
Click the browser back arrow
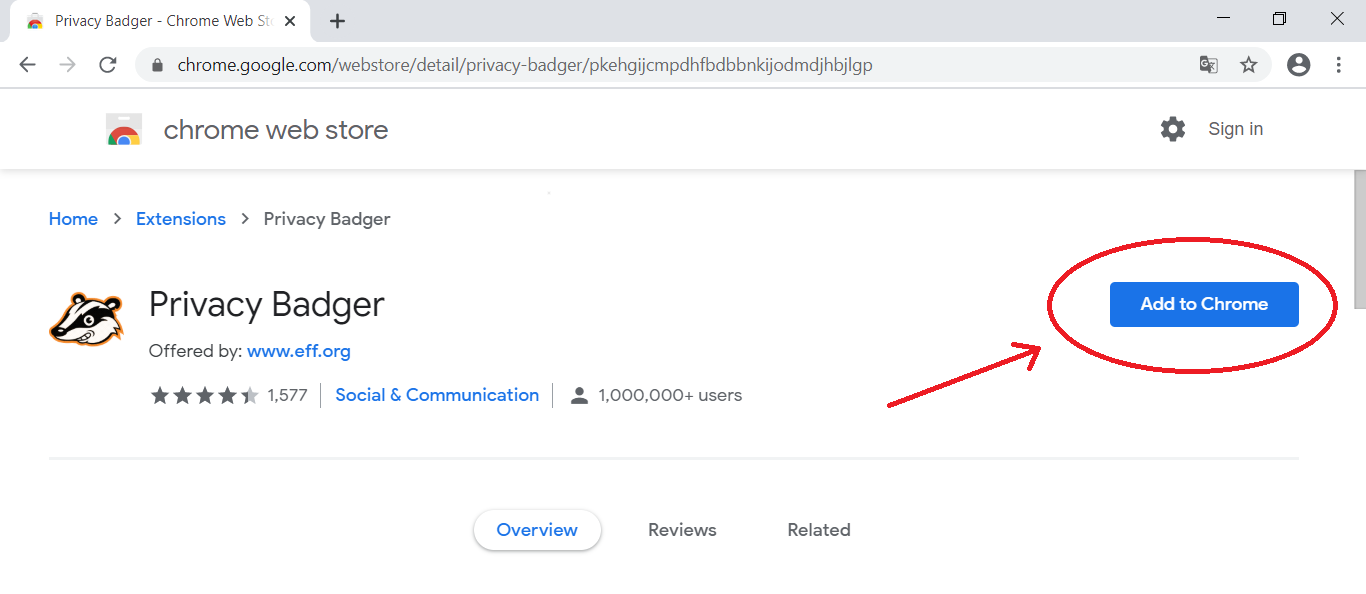27,65
